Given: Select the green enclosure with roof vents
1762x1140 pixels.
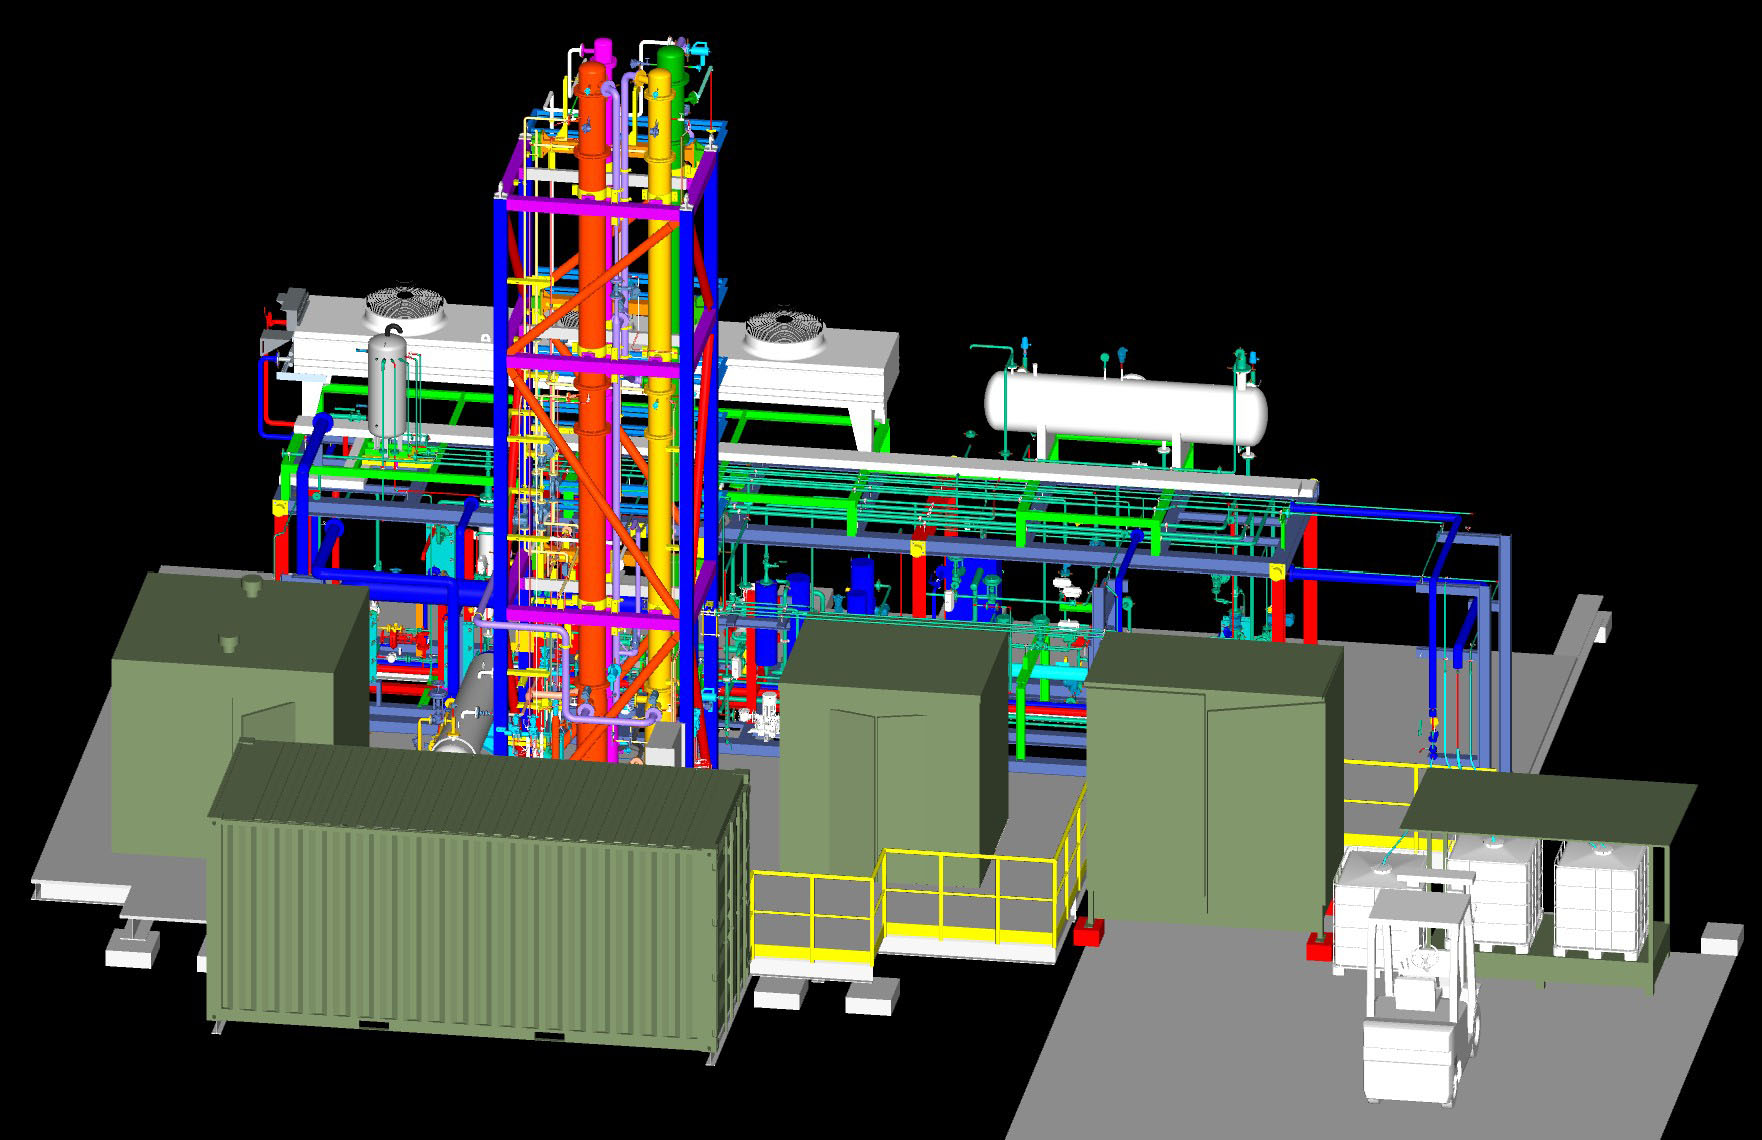Looking at the screenshot, I should tap(240, 715).
